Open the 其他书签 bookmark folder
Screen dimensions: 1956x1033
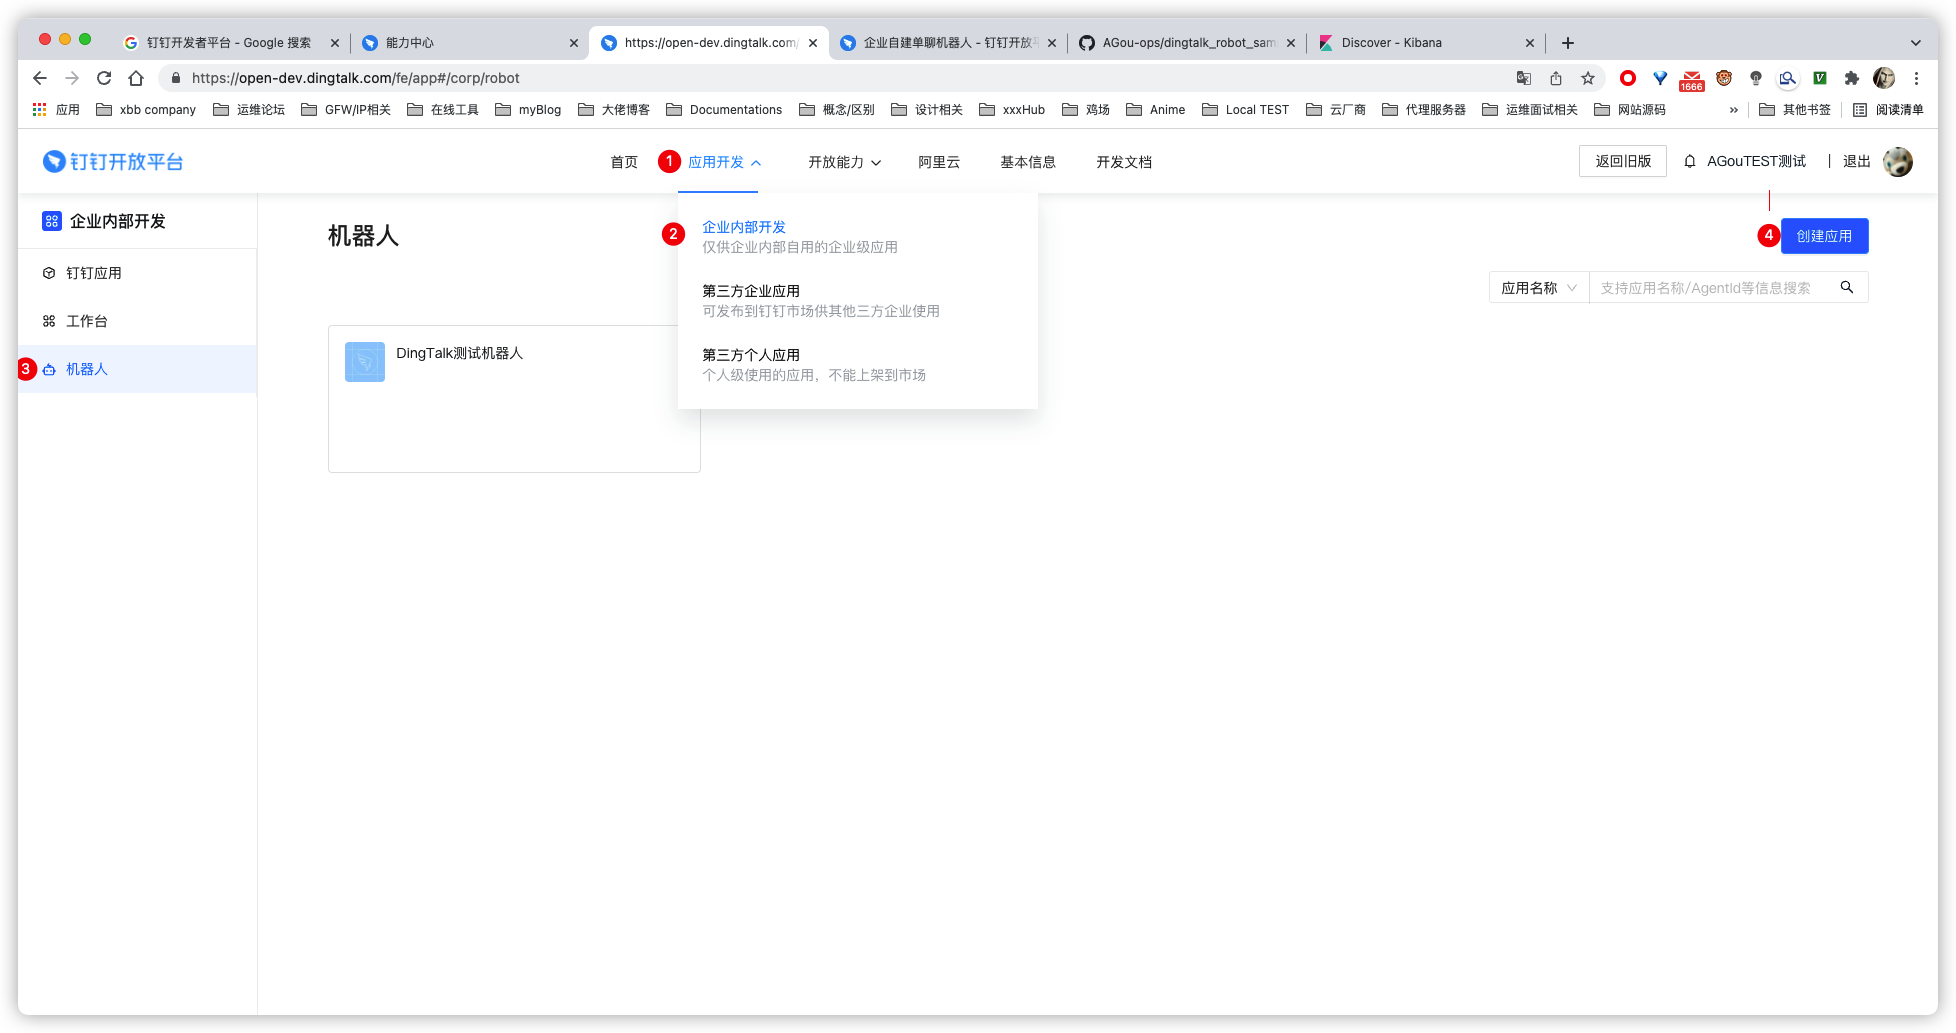coord(1795,110)
